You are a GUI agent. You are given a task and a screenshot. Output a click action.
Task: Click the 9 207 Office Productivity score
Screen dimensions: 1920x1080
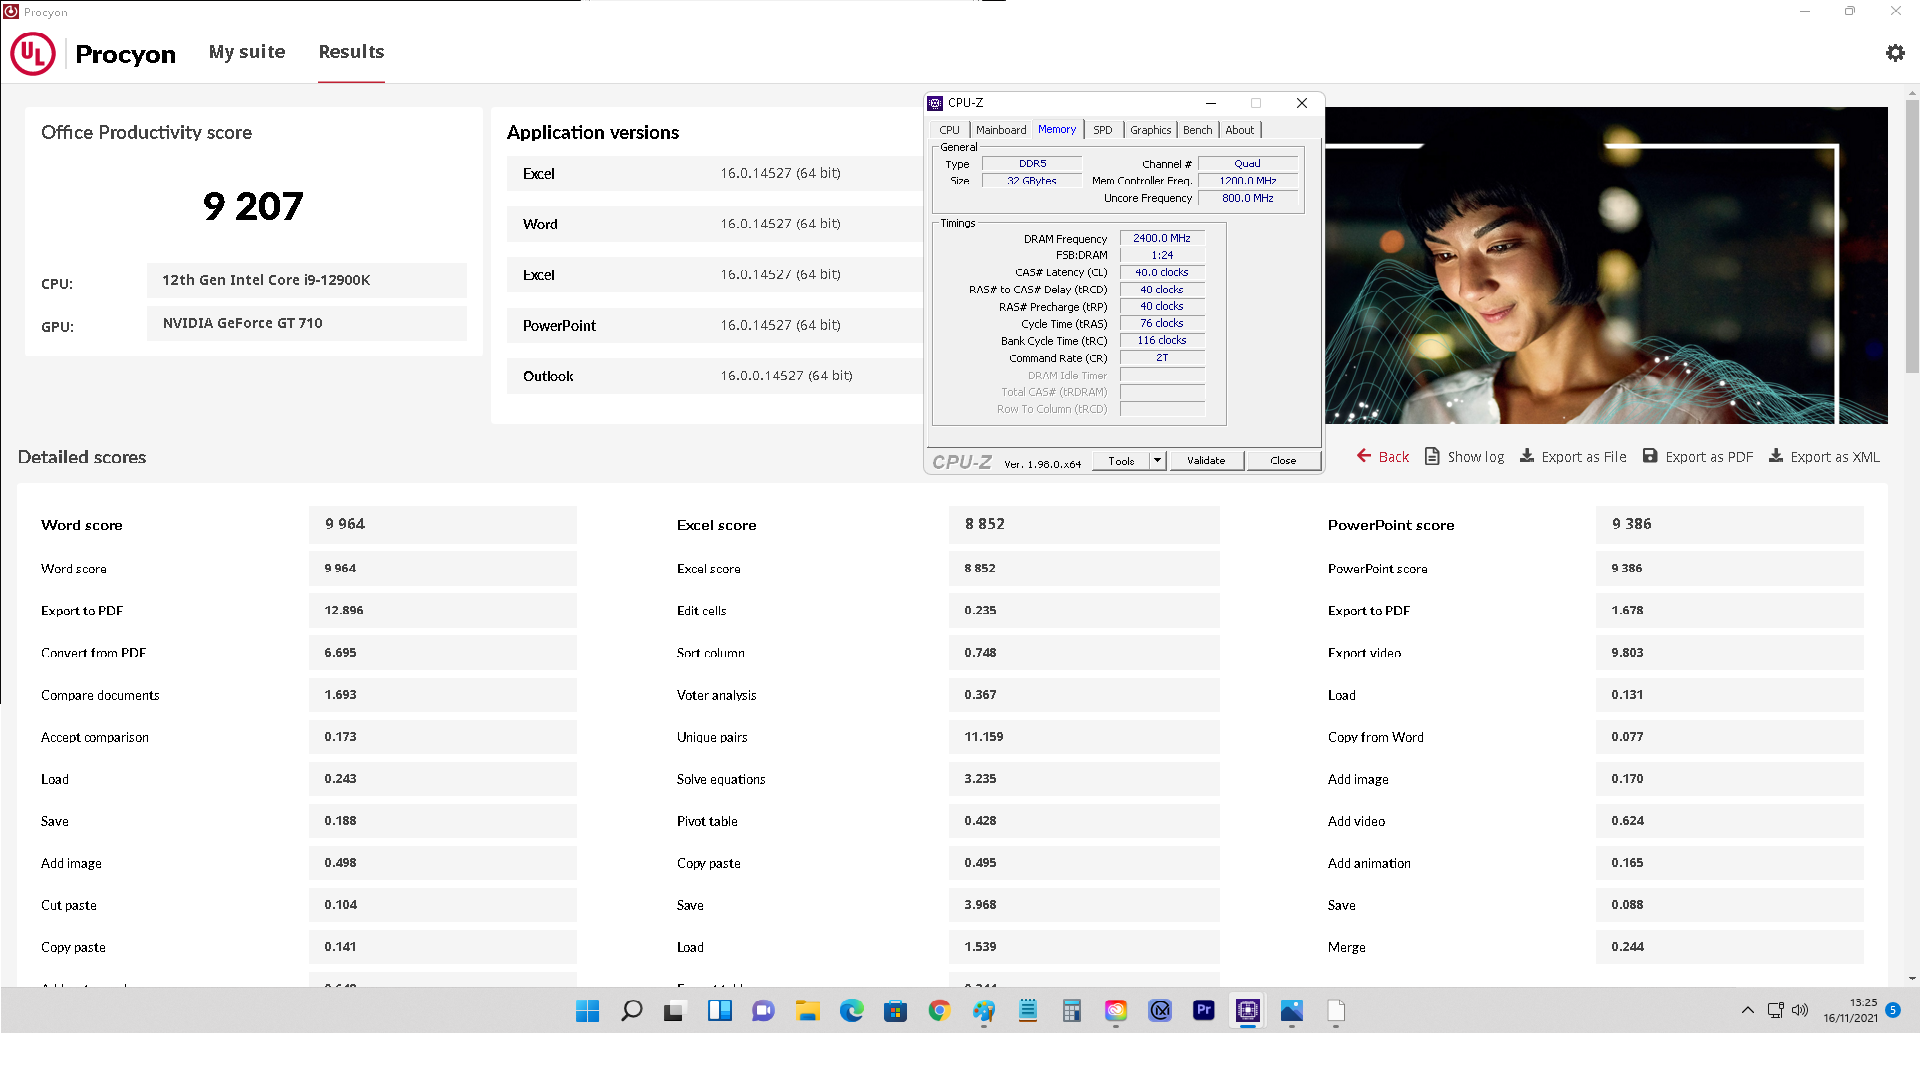[253, 207]
